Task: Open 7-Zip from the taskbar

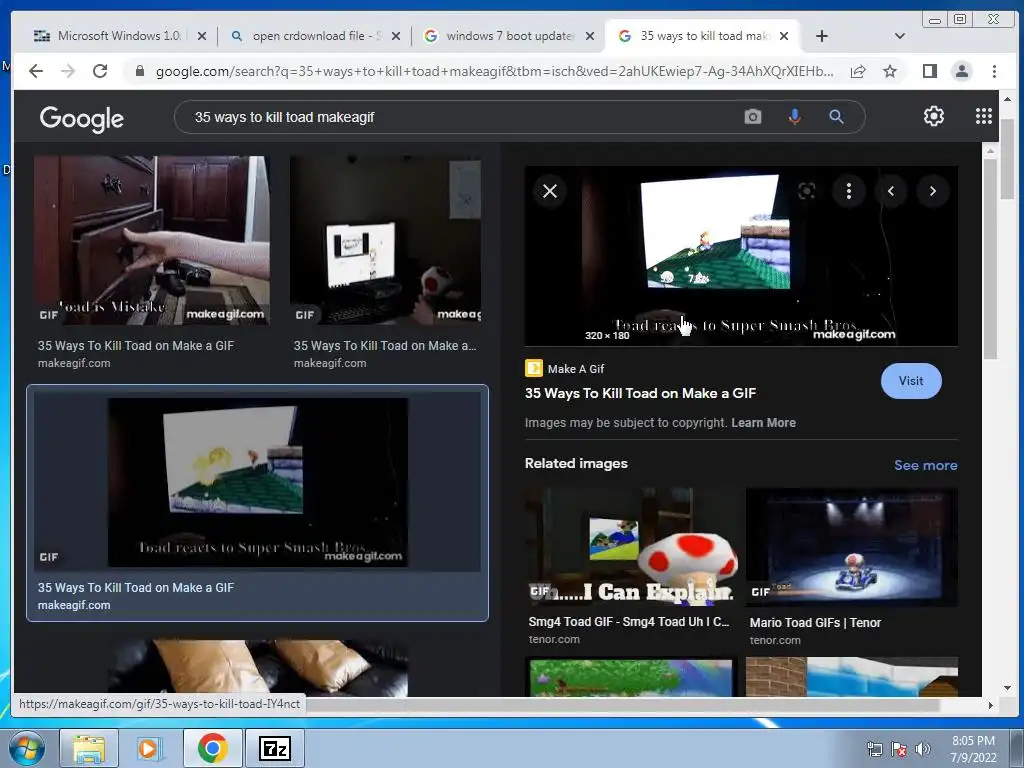Action: coord(274,748)
